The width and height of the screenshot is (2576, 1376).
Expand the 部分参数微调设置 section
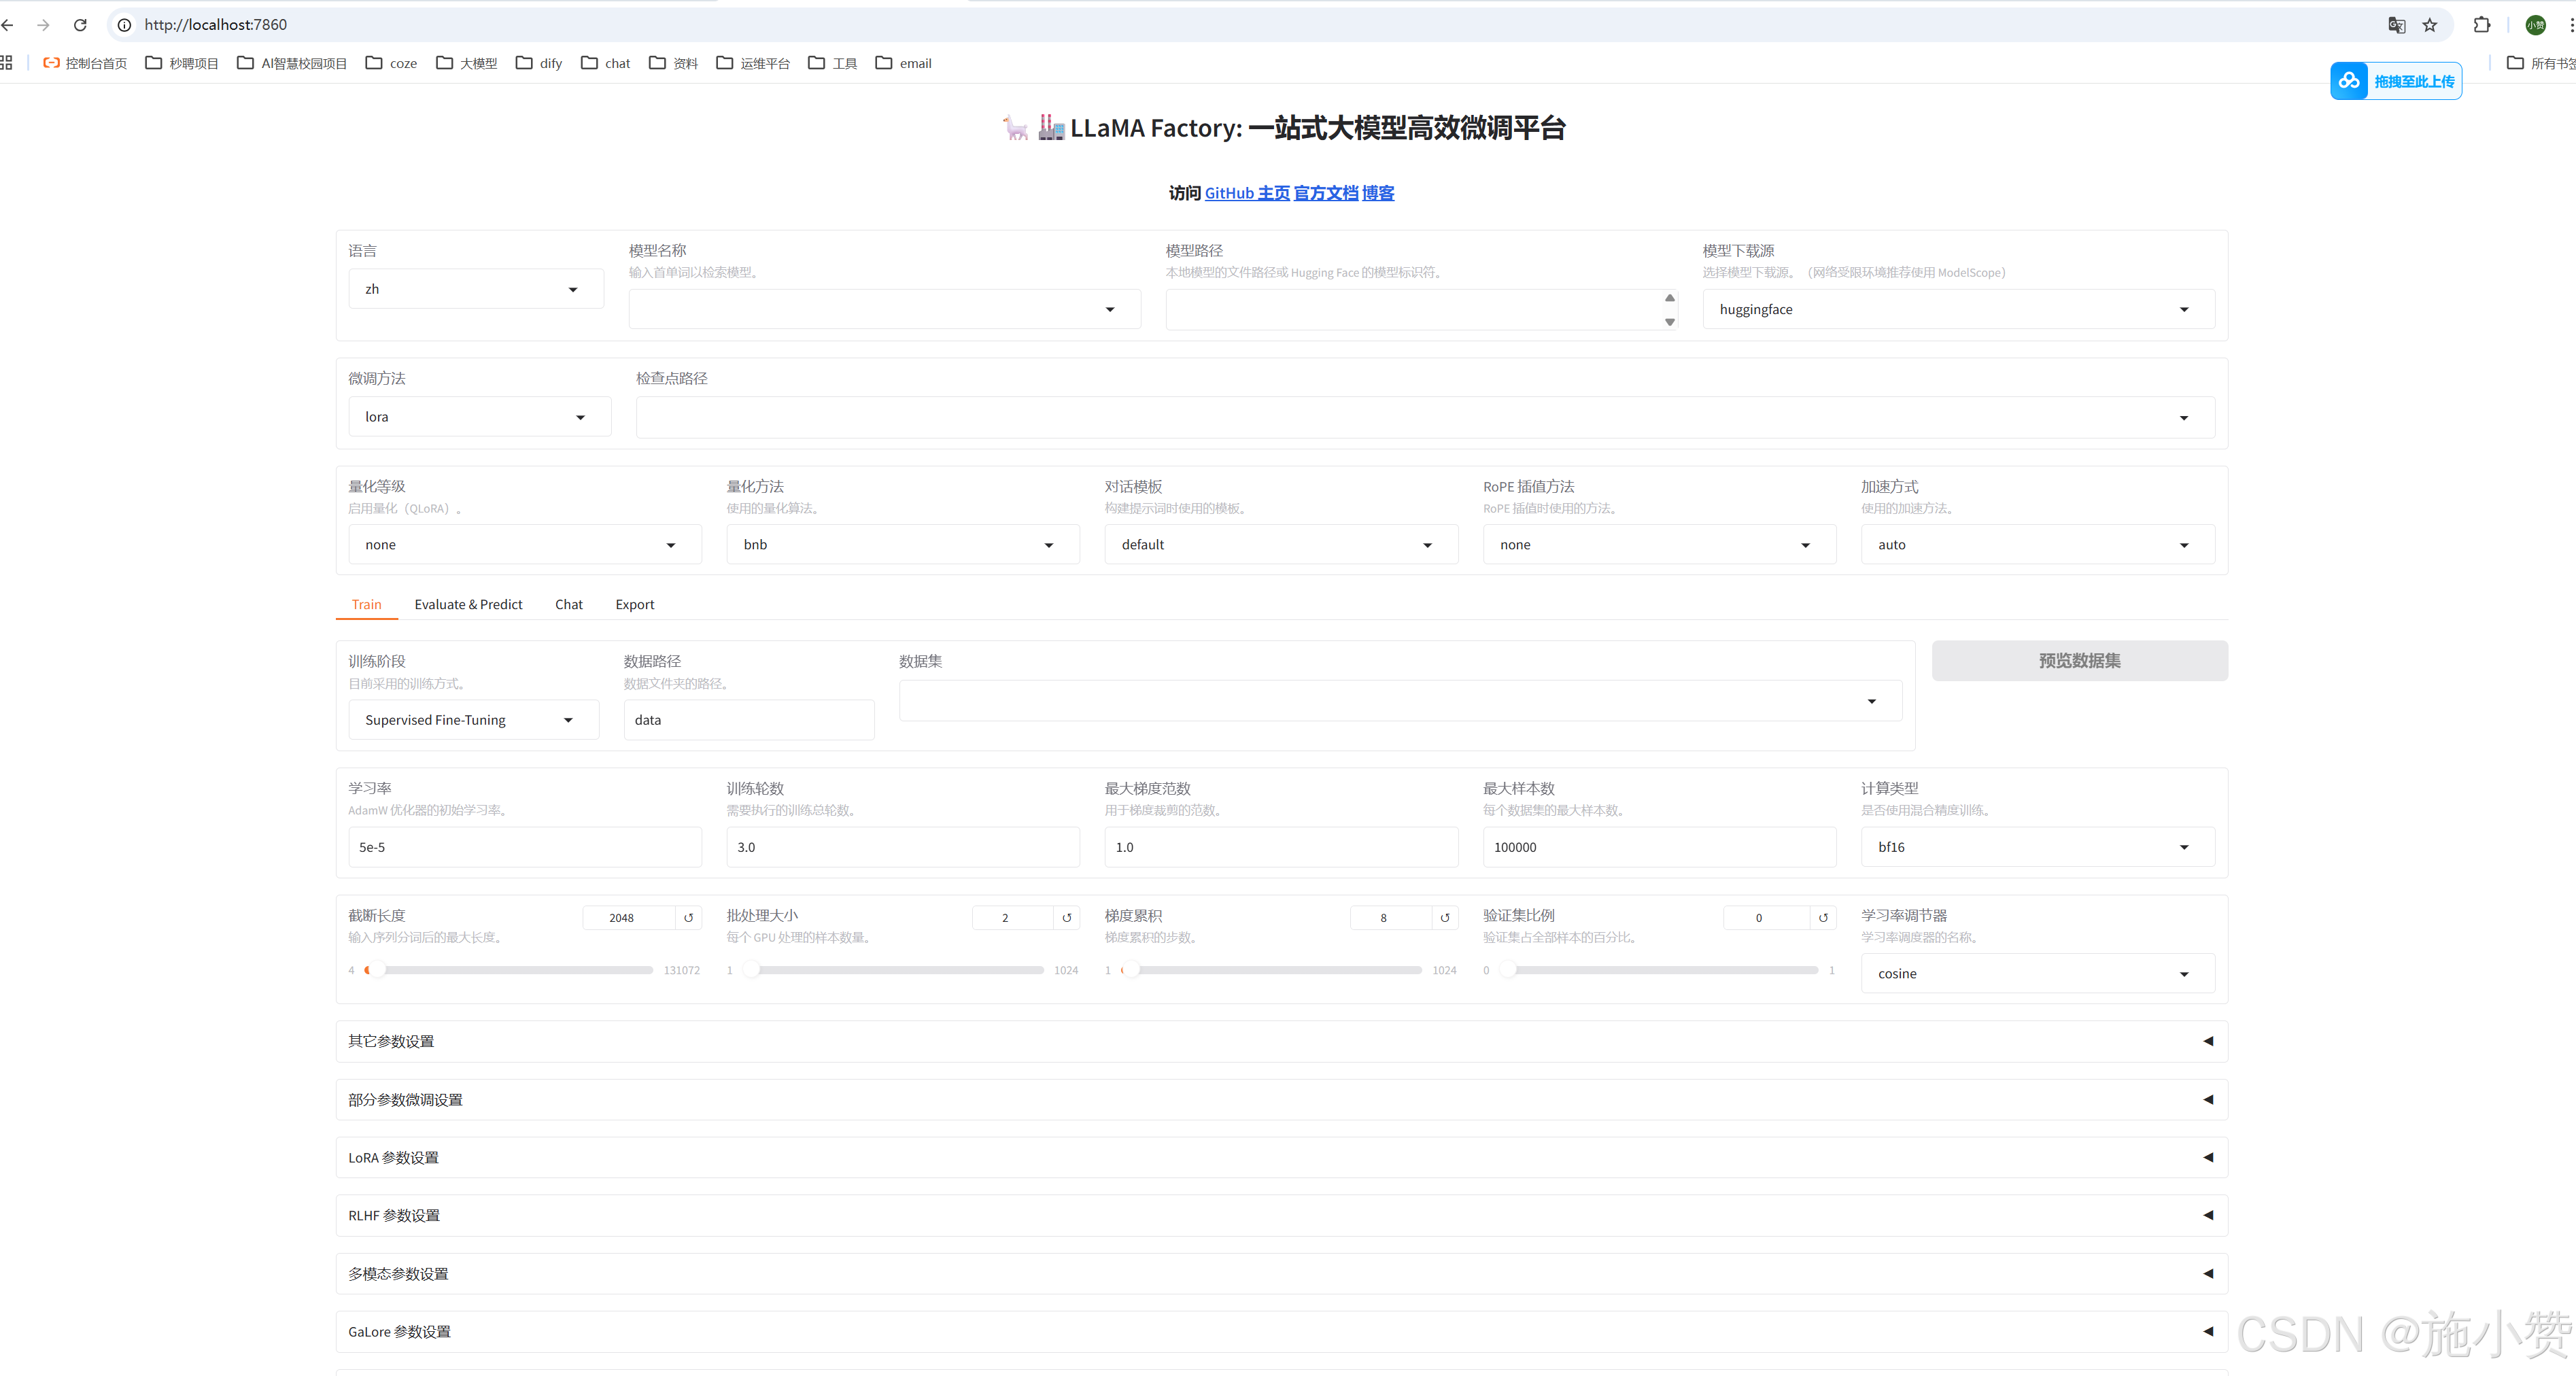(1281, 1099)
